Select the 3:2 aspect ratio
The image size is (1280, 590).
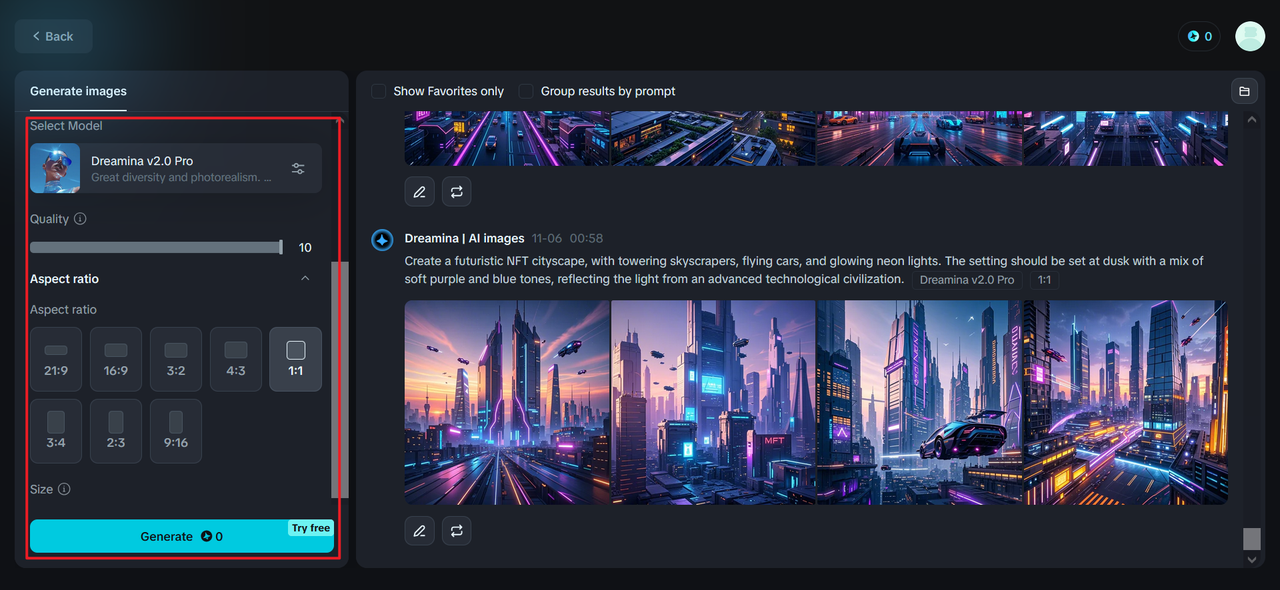point(176,359)
